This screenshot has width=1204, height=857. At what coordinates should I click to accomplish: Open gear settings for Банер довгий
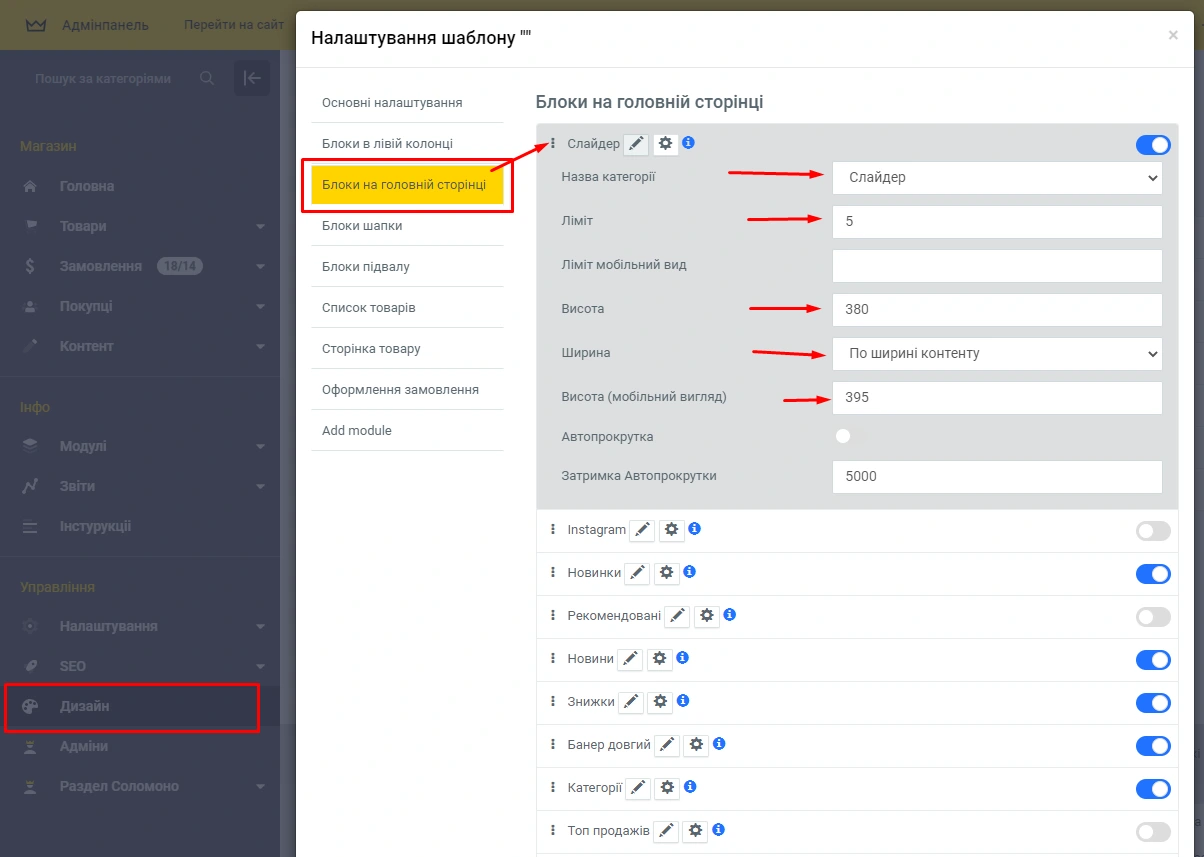coord(696,745)
